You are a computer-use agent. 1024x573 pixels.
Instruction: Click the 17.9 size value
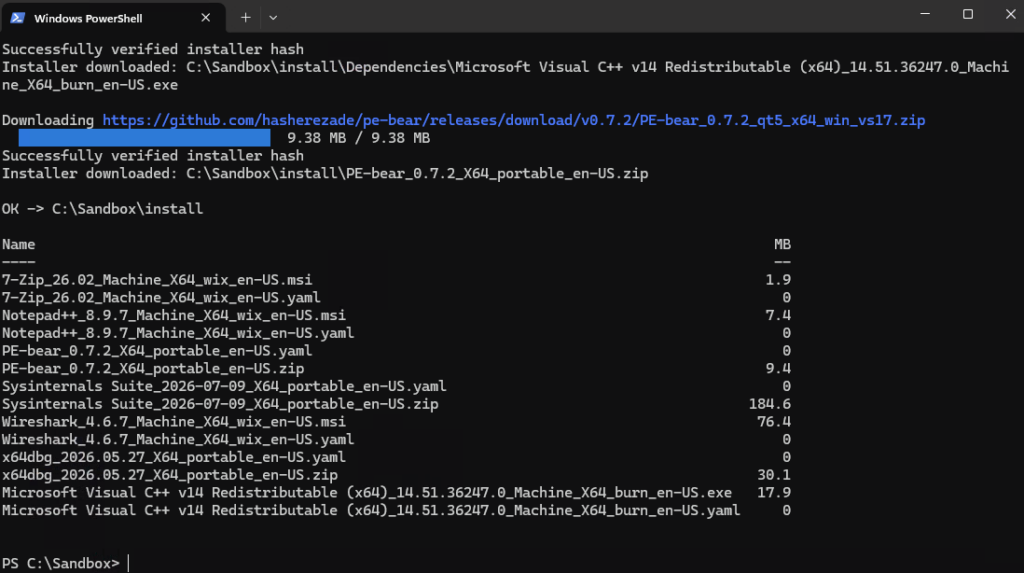[774, 493]
